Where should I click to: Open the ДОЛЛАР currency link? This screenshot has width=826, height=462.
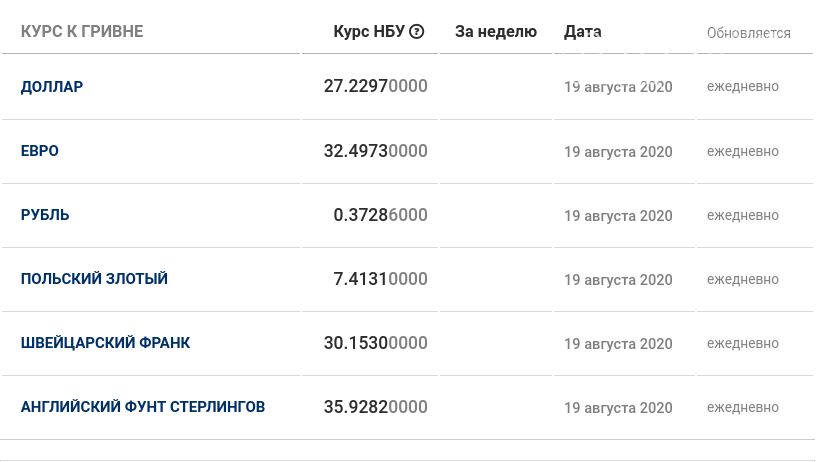click(52, 87)
